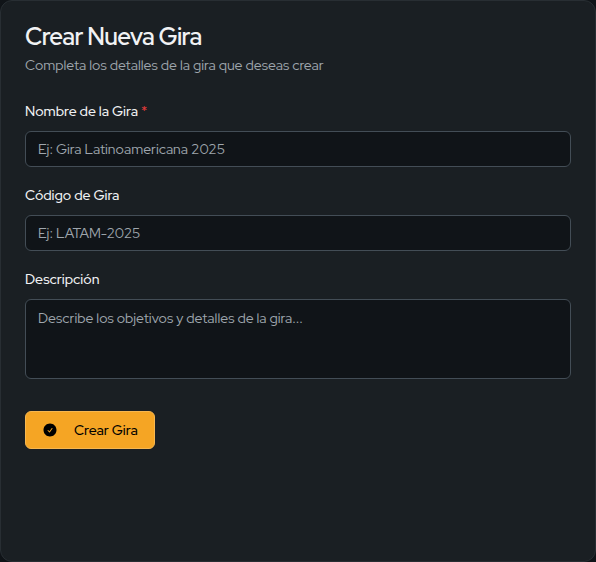The height and width of the screenshot is (562, 596).
Task: Click the 'Descripción' label
Action: (62, 279)
